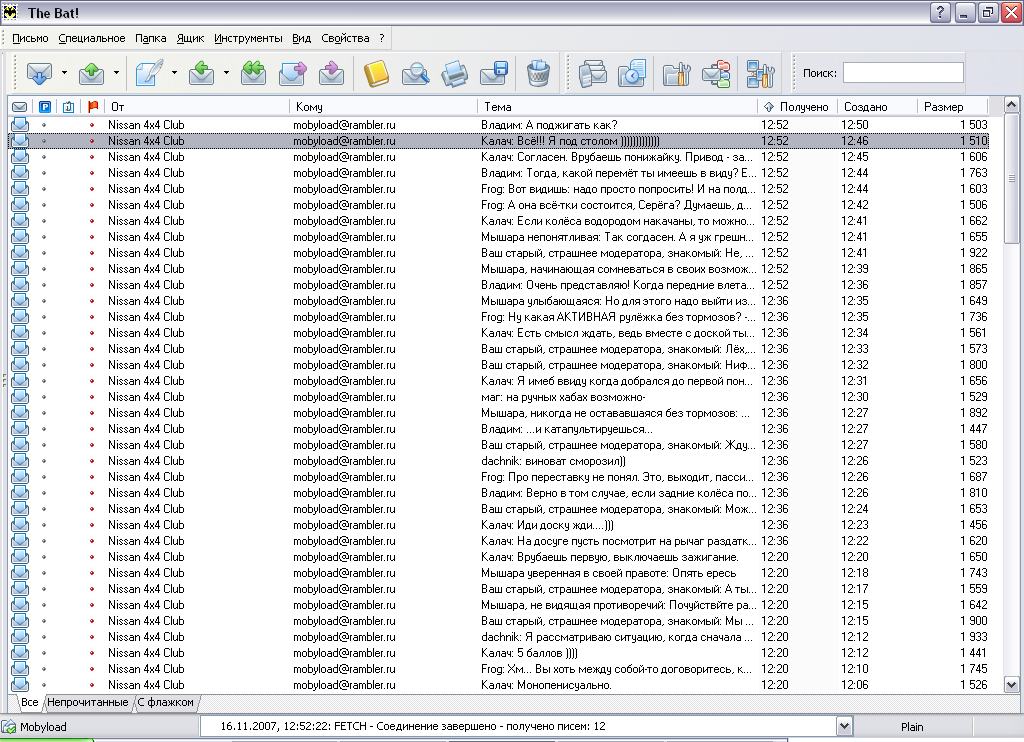The width and height of the screenshot is (1024, 742).
Task: Expand the get new mail dropdown arrow
Action: pos(64,73)
